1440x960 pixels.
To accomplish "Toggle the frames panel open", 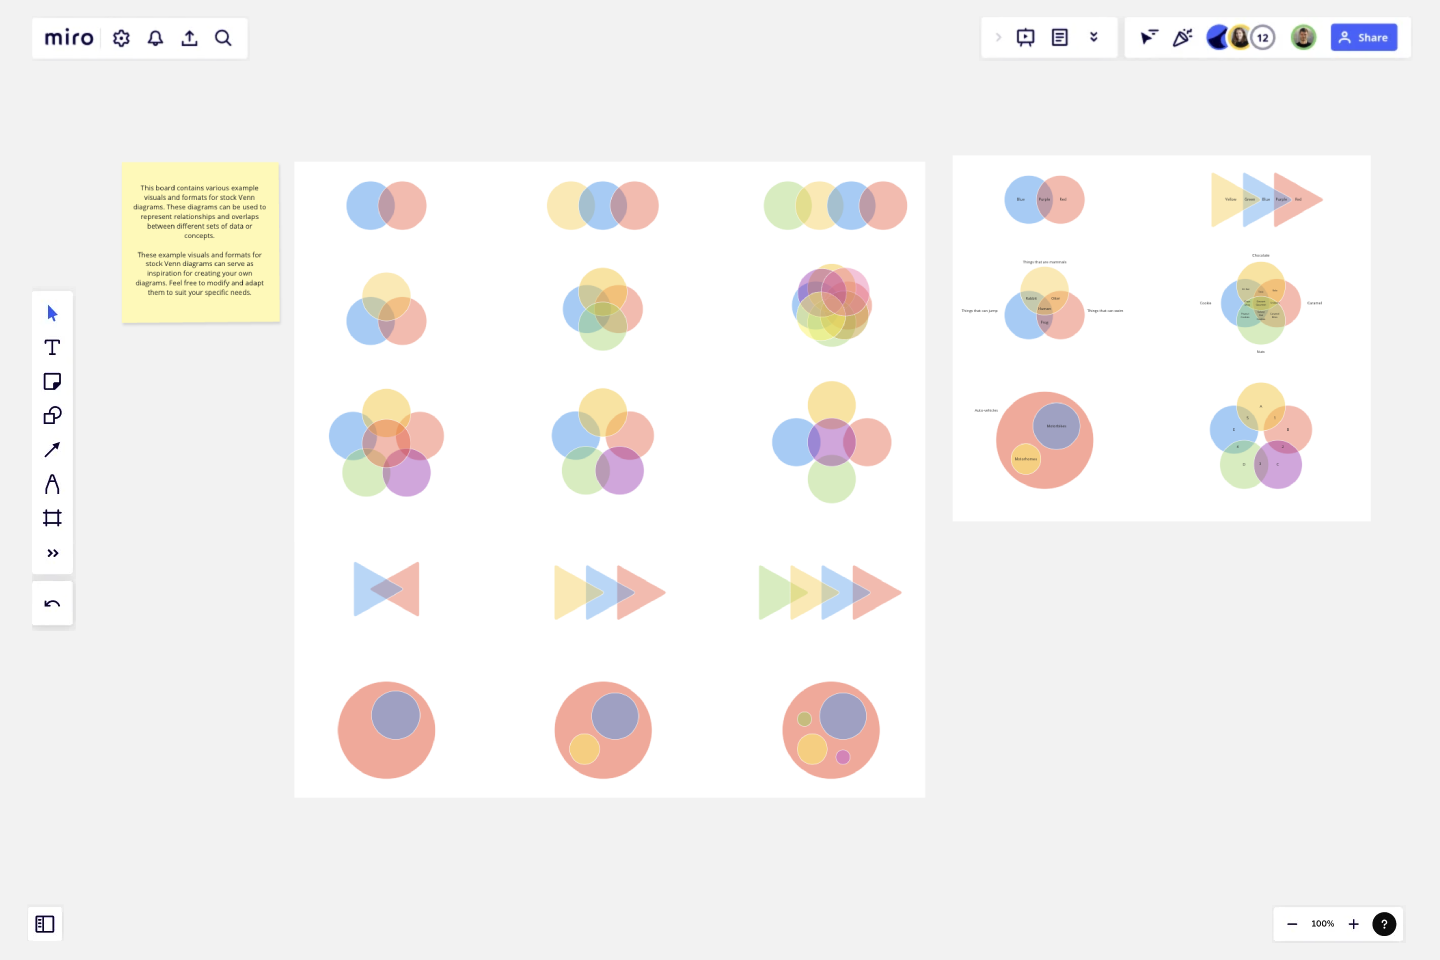I will [x=45, y=924].
